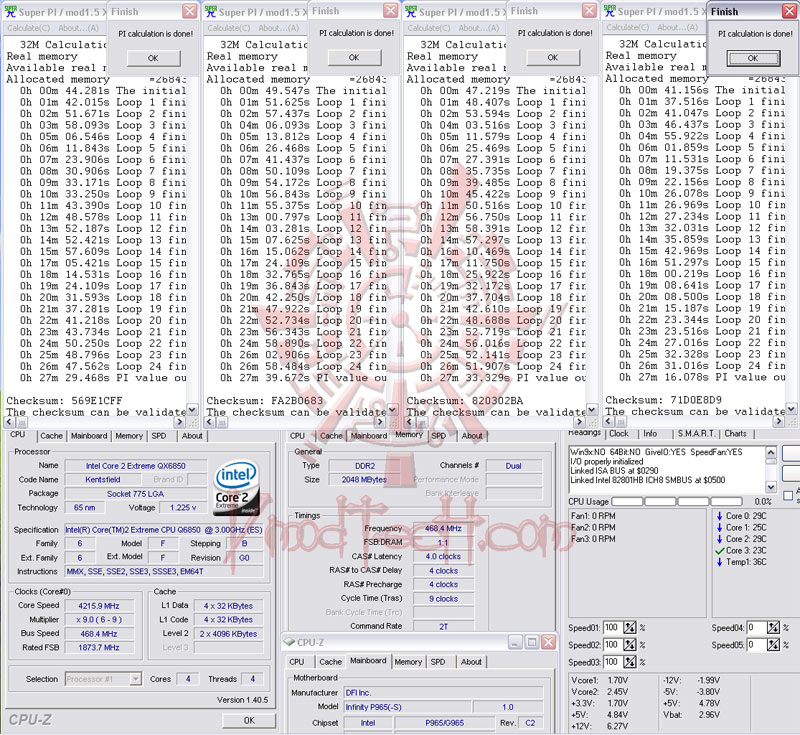Click the Code Name value Kentsfield

[x=103, y=479]
